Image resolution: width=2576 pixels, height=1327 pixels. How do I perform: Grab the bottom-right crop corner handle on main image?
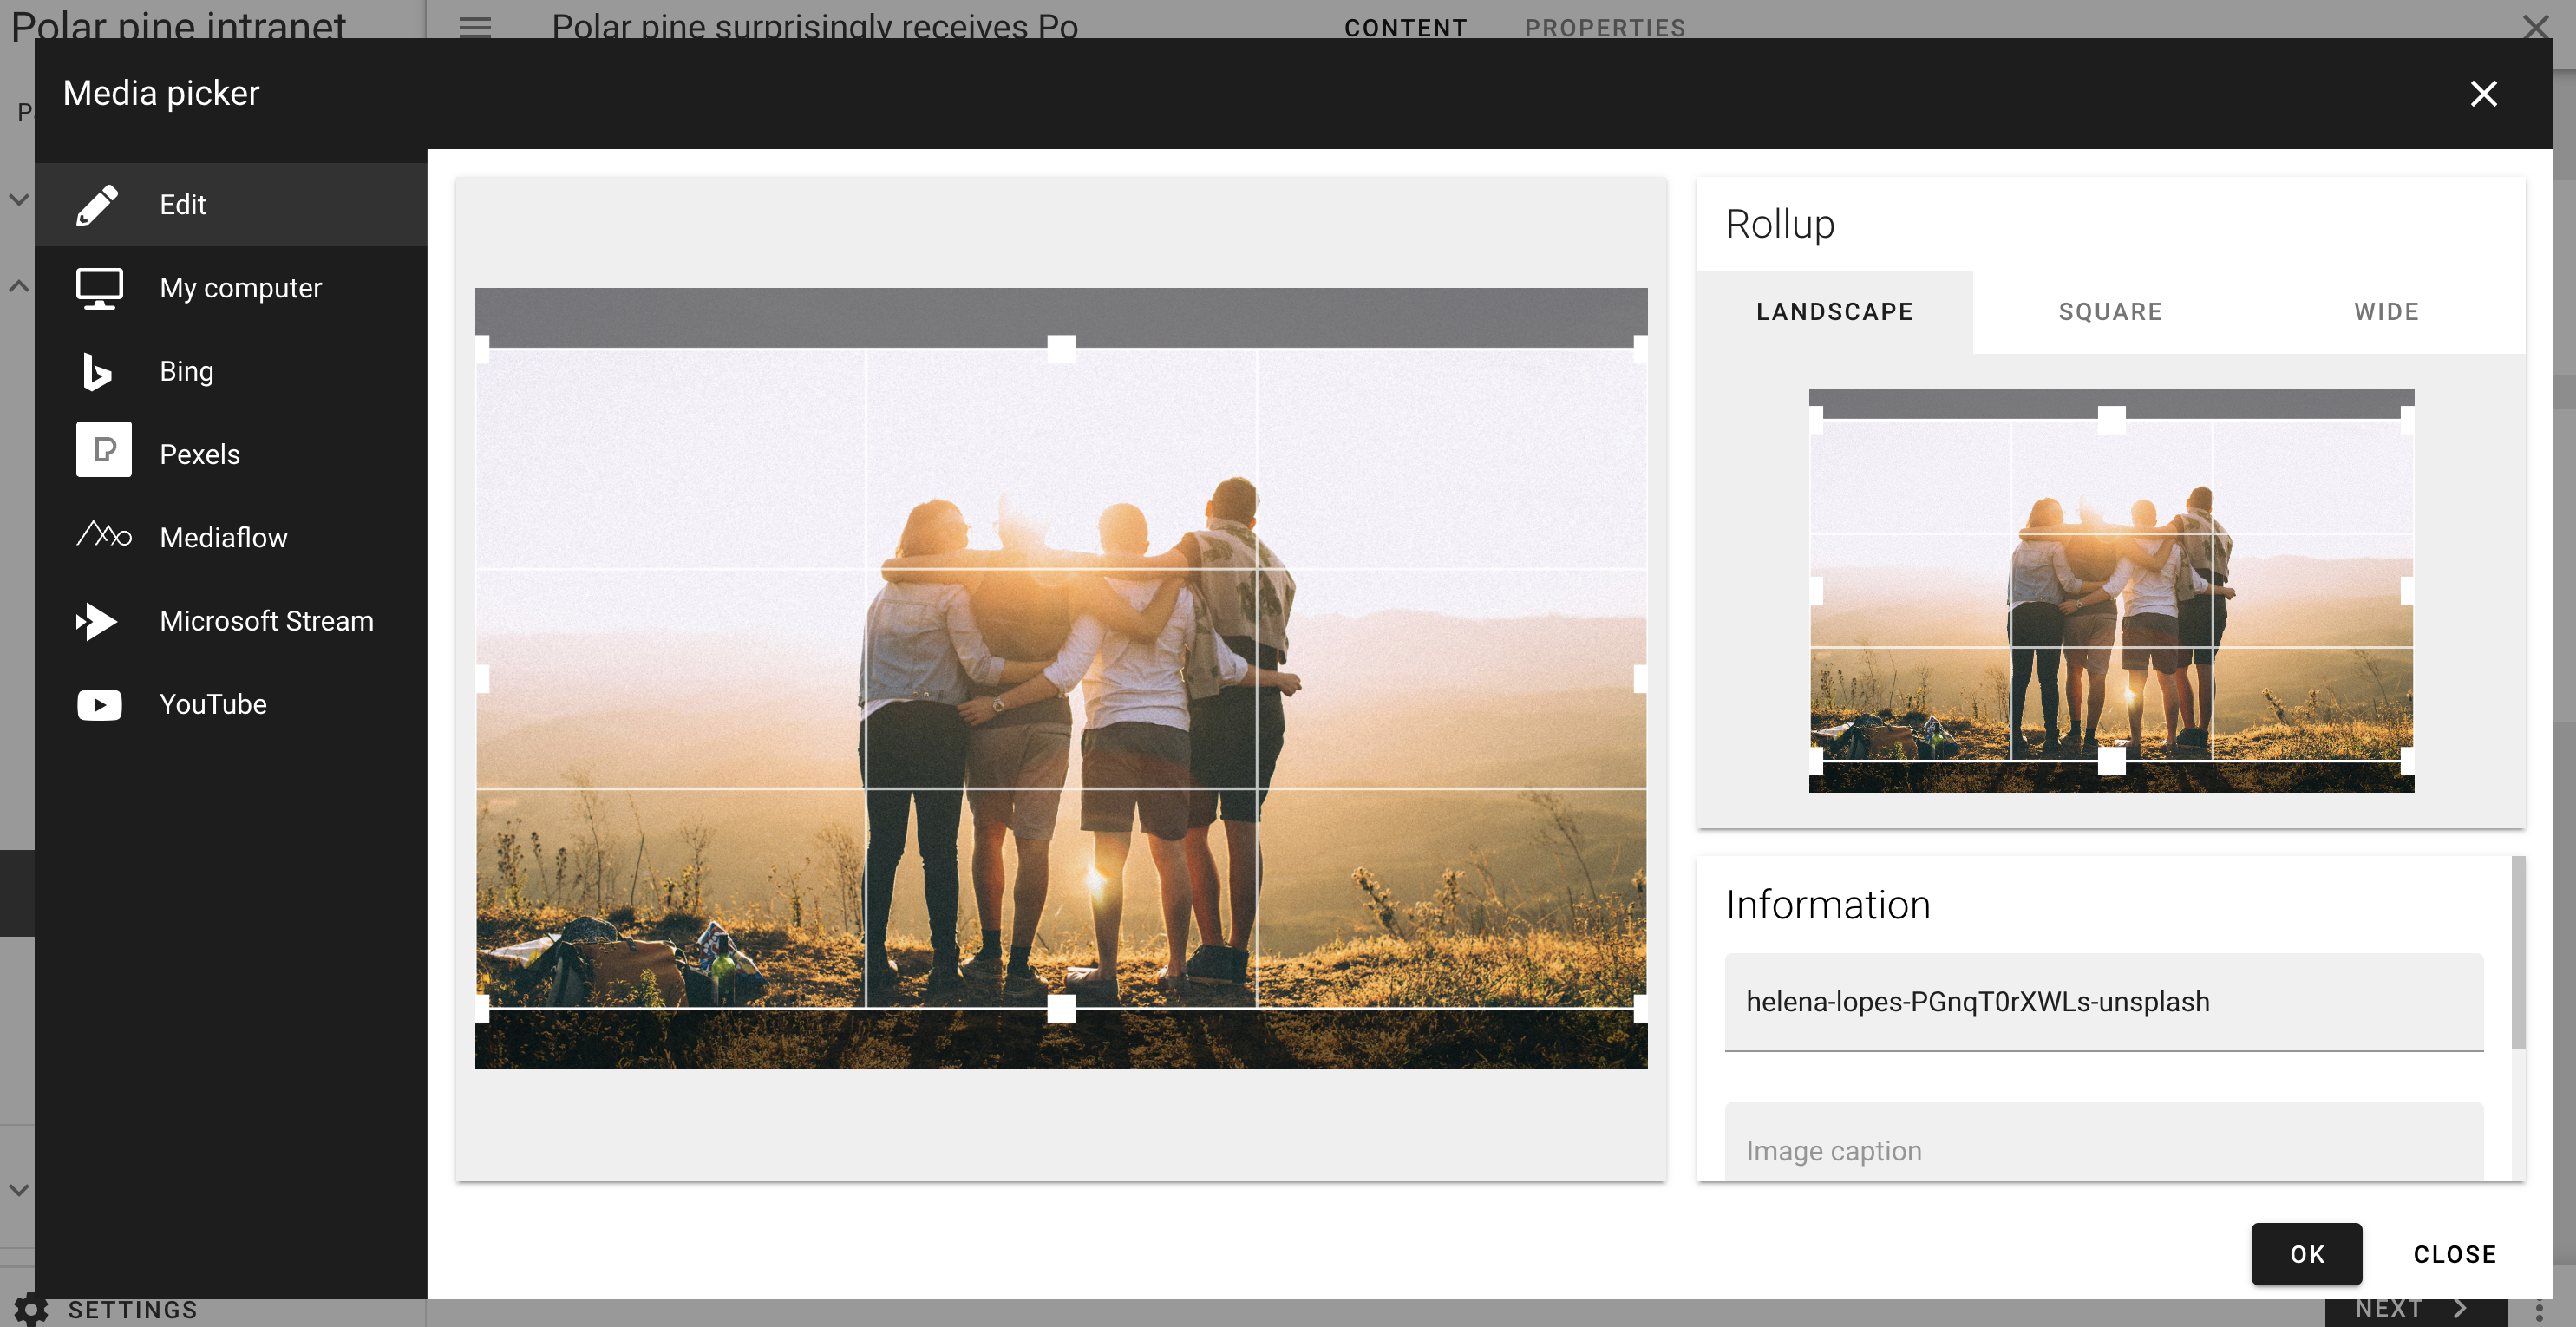(x=1640, y=1008)
